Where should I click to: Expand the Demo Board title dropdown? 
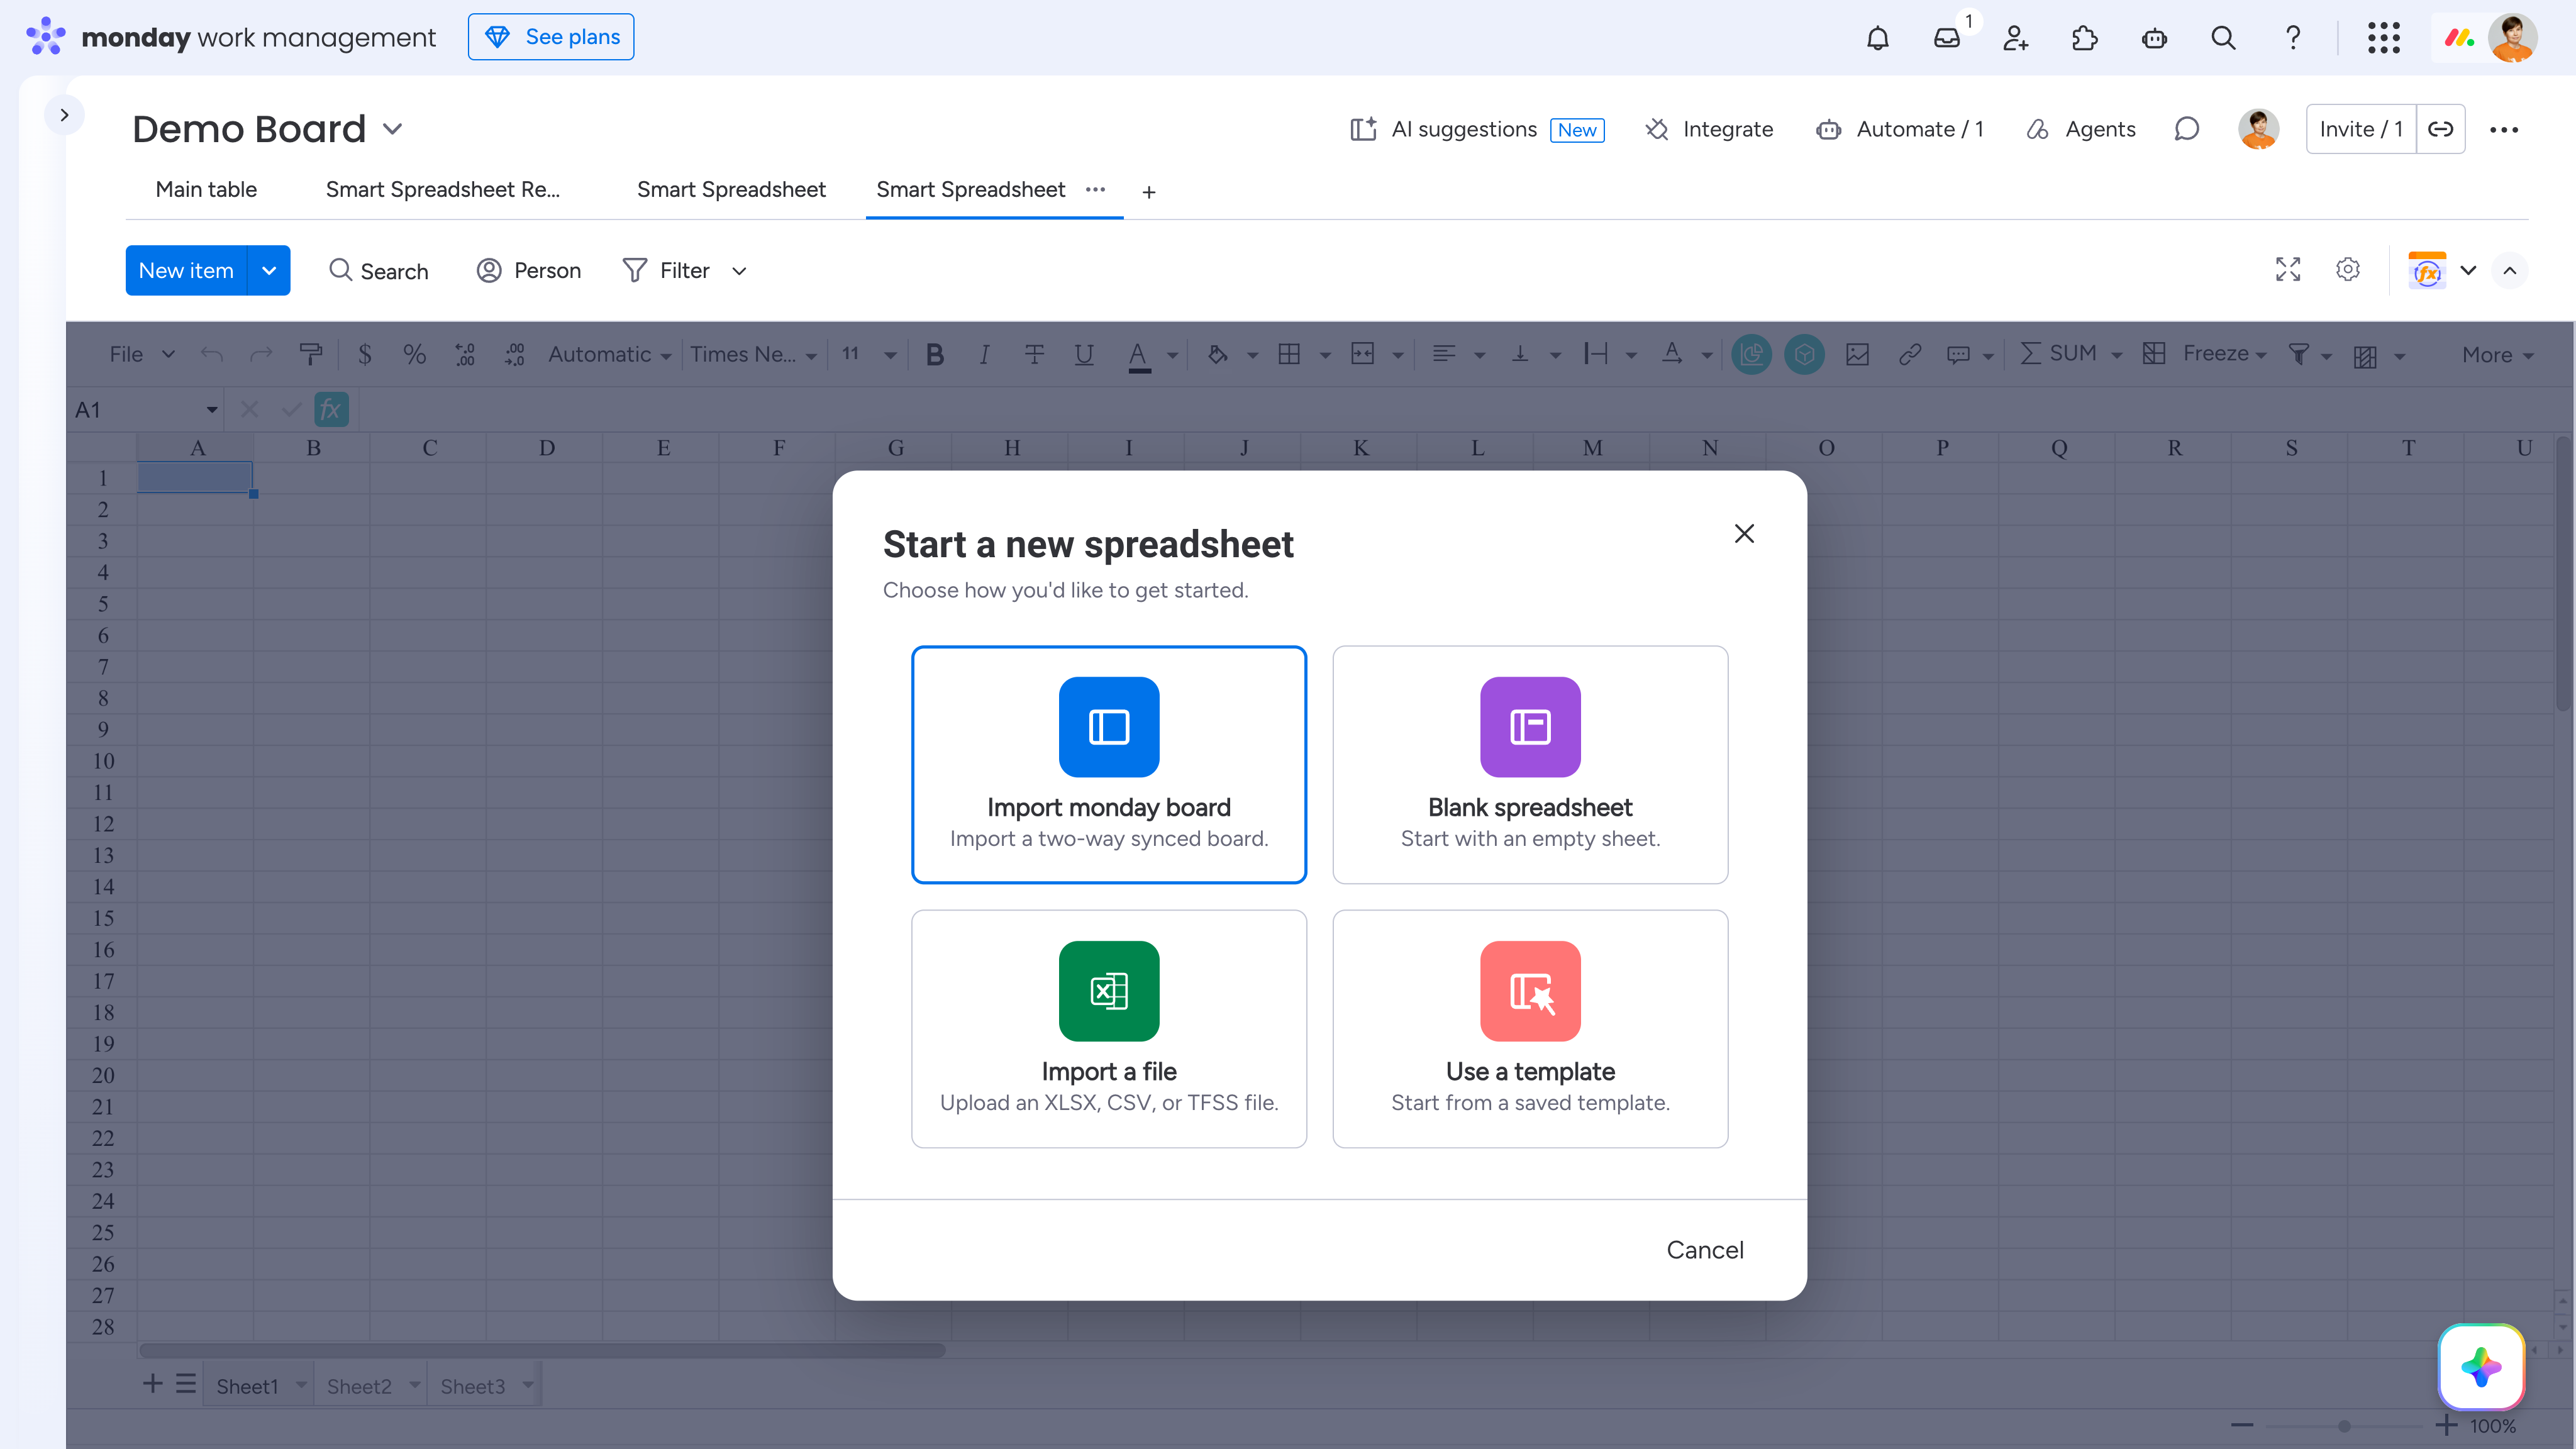[x=393, y=129]
